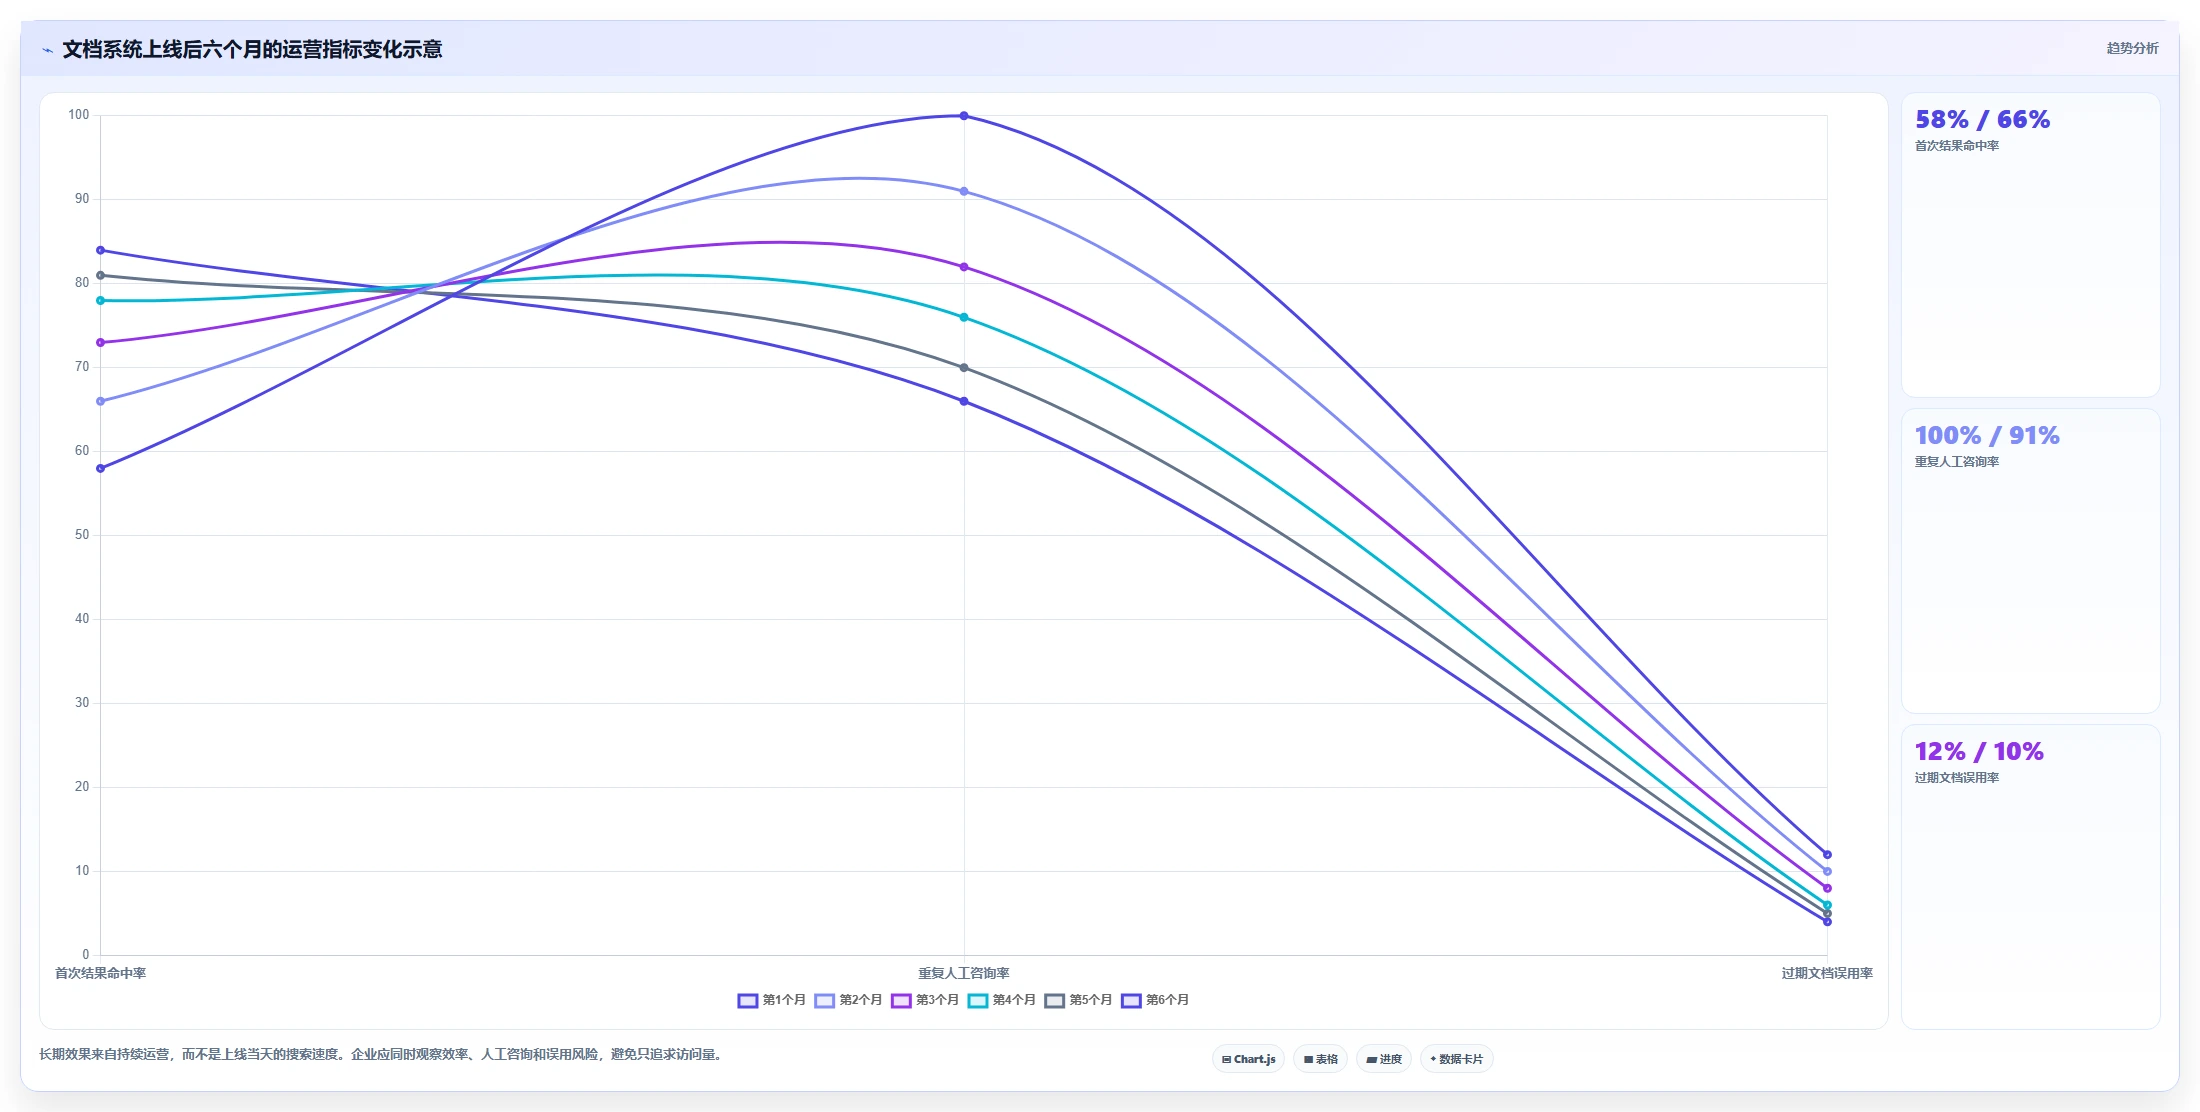Viewport: 2200px width, 1112px height.
Task: Click the 58 data point at 首次结果命中率
Action: point(100,468)
